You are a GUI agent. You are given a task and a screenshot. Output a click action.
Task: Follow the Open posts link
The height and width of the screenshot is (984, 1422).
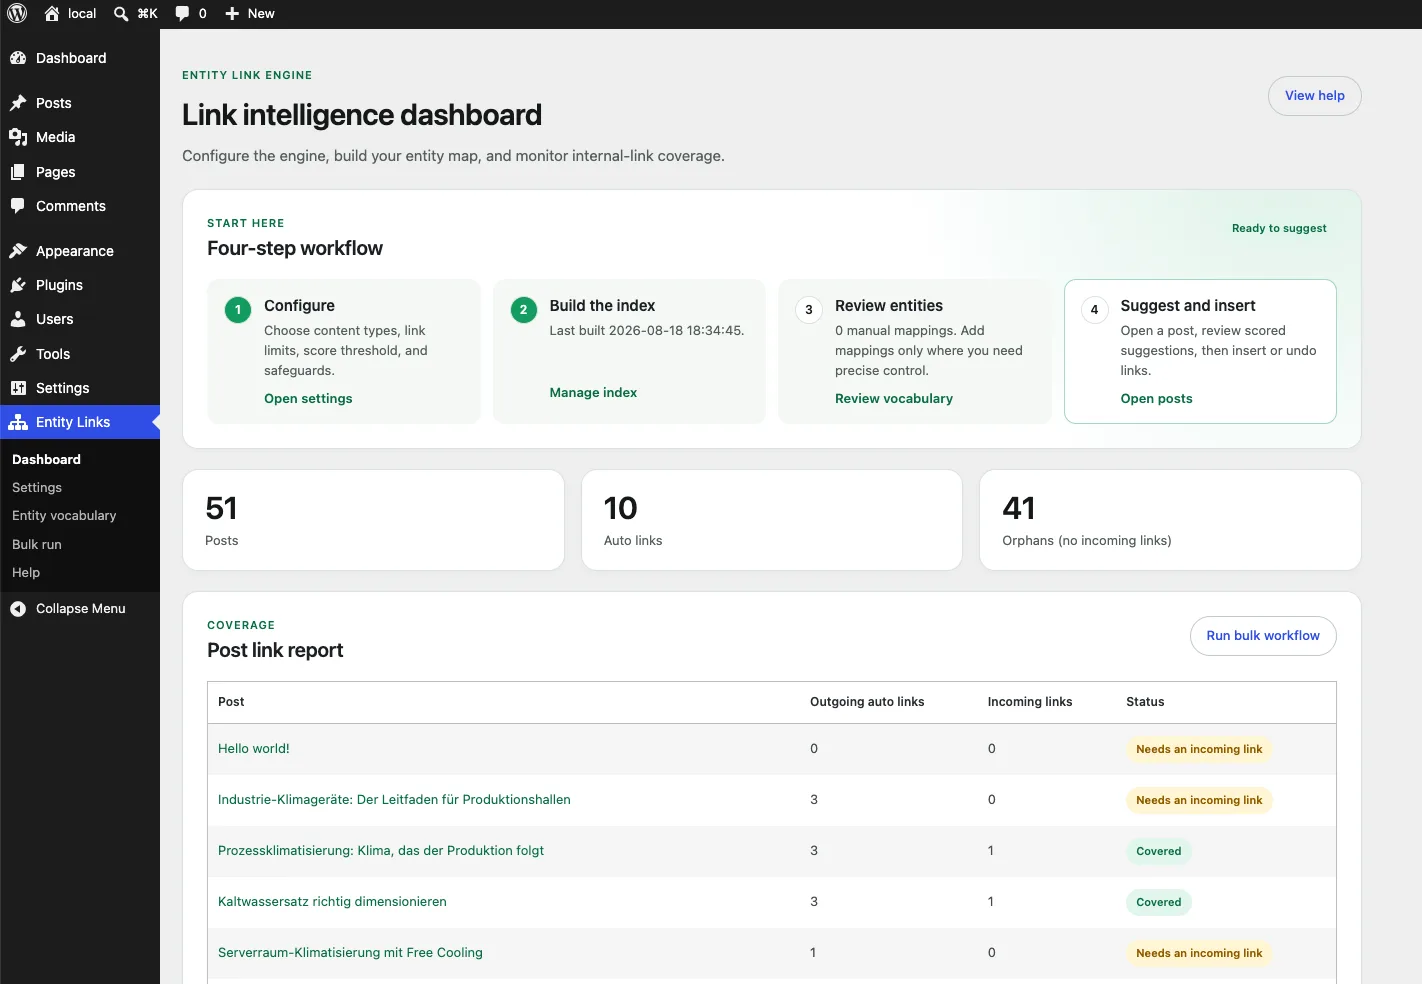tap(1156, 398)
